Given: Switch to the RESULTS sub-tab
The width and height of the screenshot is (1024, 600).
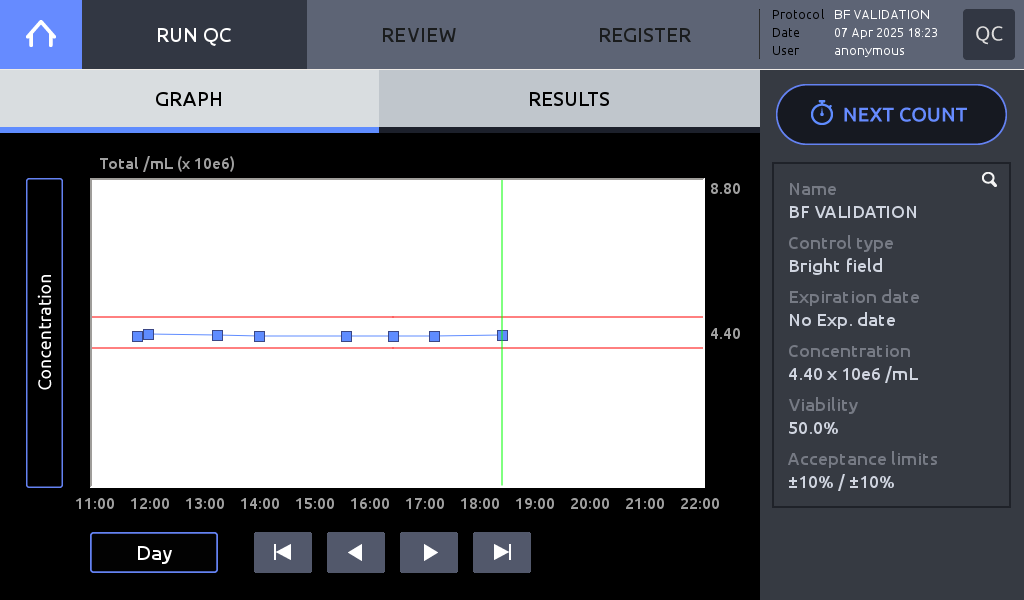Looking at the screenshot, I should [x=569, y=99].
